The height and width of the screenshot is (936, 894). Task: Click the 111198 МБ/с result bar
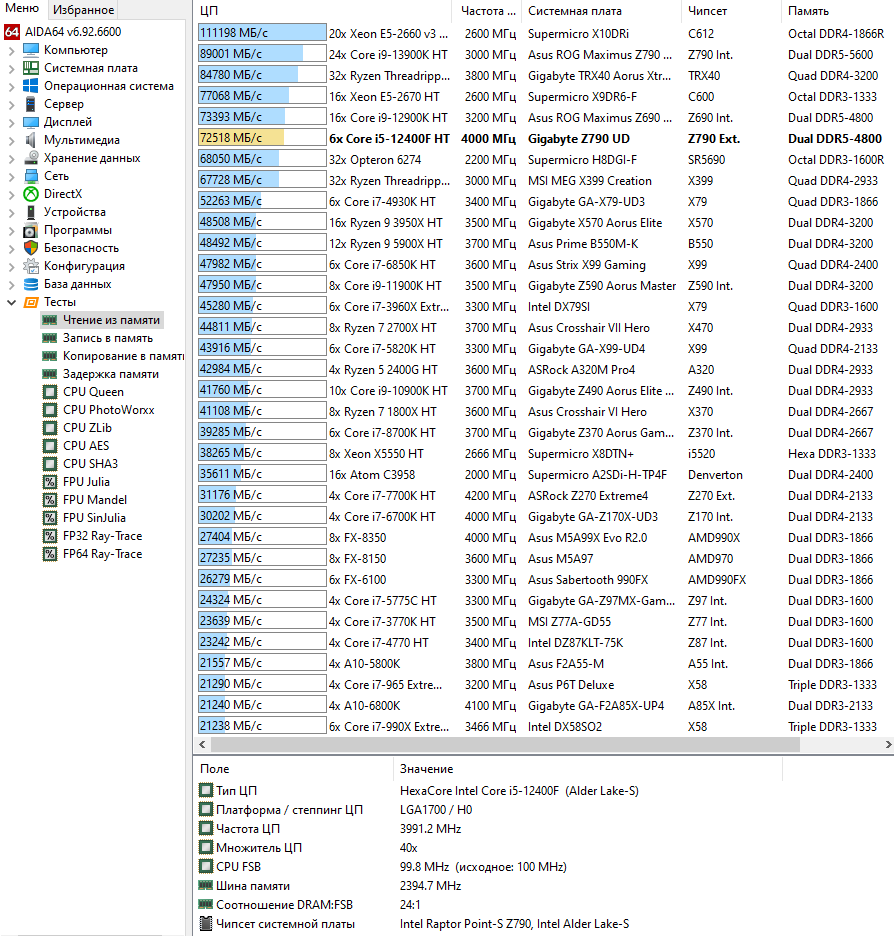(x=262, y=33)
